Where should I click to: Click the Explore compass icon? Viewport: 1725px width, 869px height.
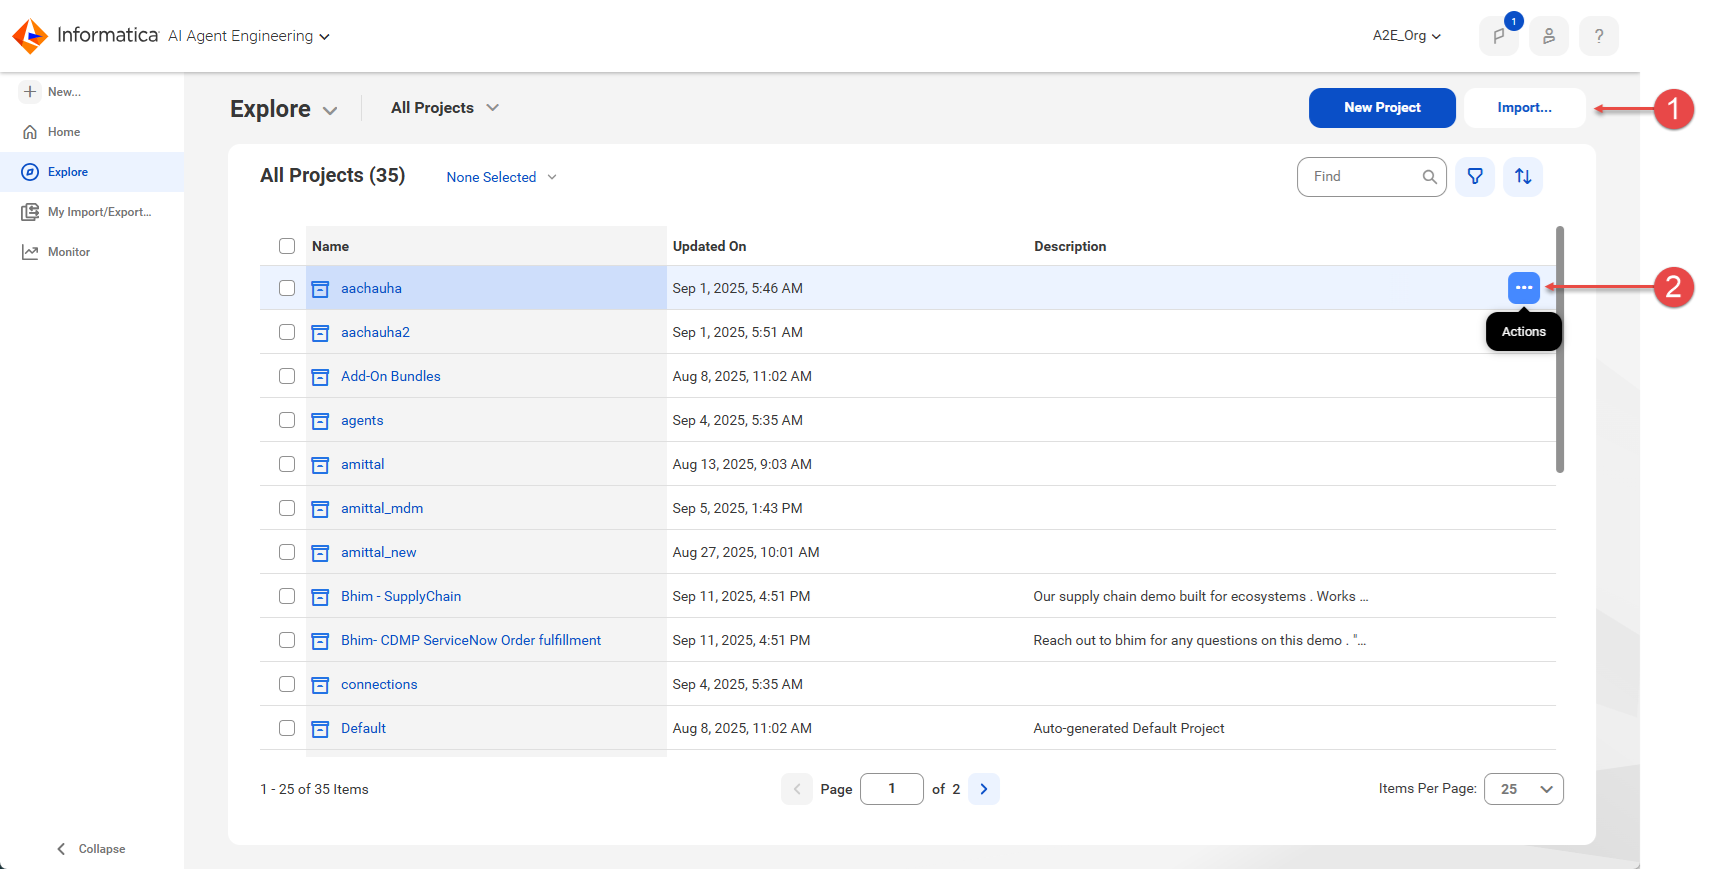(30, 172)
